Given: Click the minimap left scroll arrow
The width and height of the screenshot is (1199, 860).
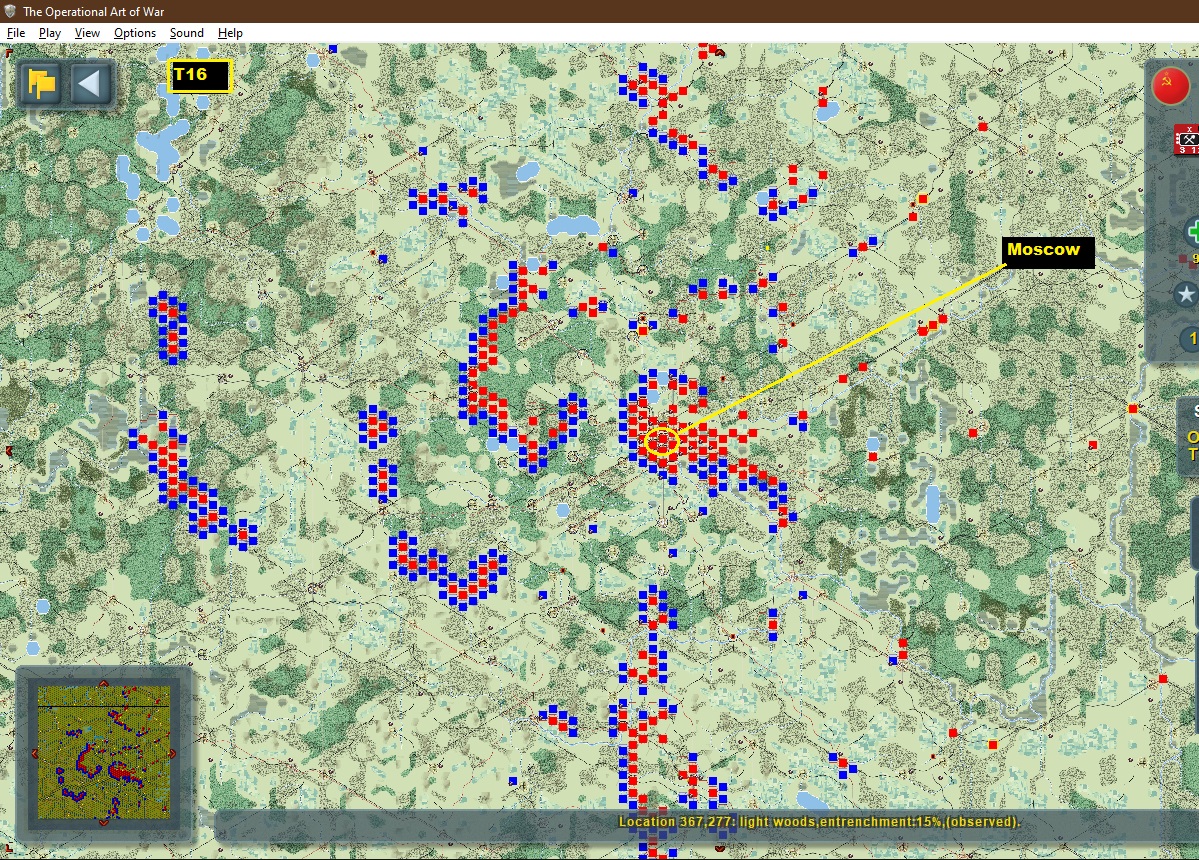Looking at the screenshot, I should click(34, 753).
